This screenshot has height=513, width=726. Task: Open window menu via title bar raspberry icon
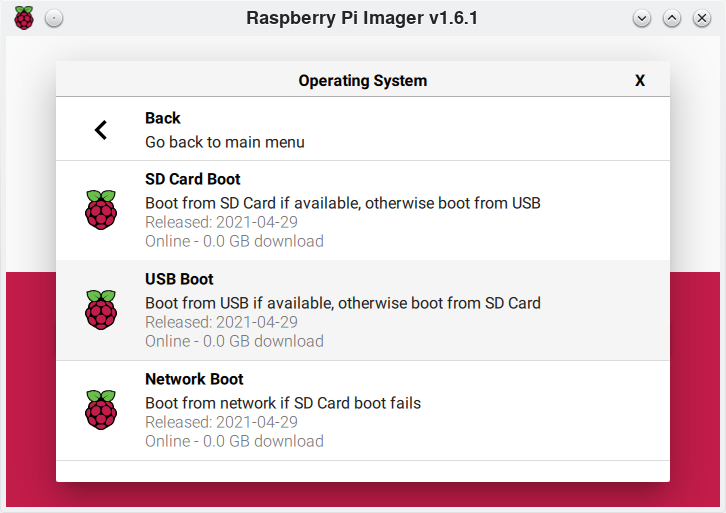(24, 18)
